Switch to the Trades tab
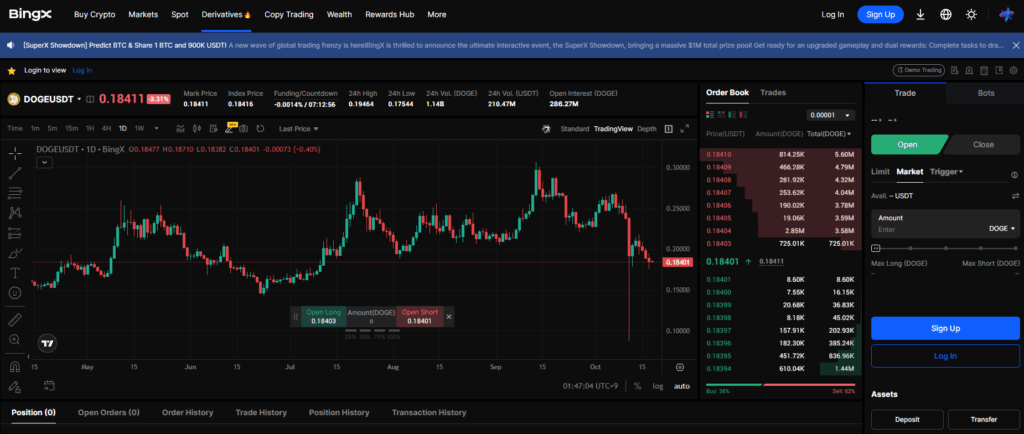Screen dimensions: 1024x434 pyautogui.click(x=773, y=92)
